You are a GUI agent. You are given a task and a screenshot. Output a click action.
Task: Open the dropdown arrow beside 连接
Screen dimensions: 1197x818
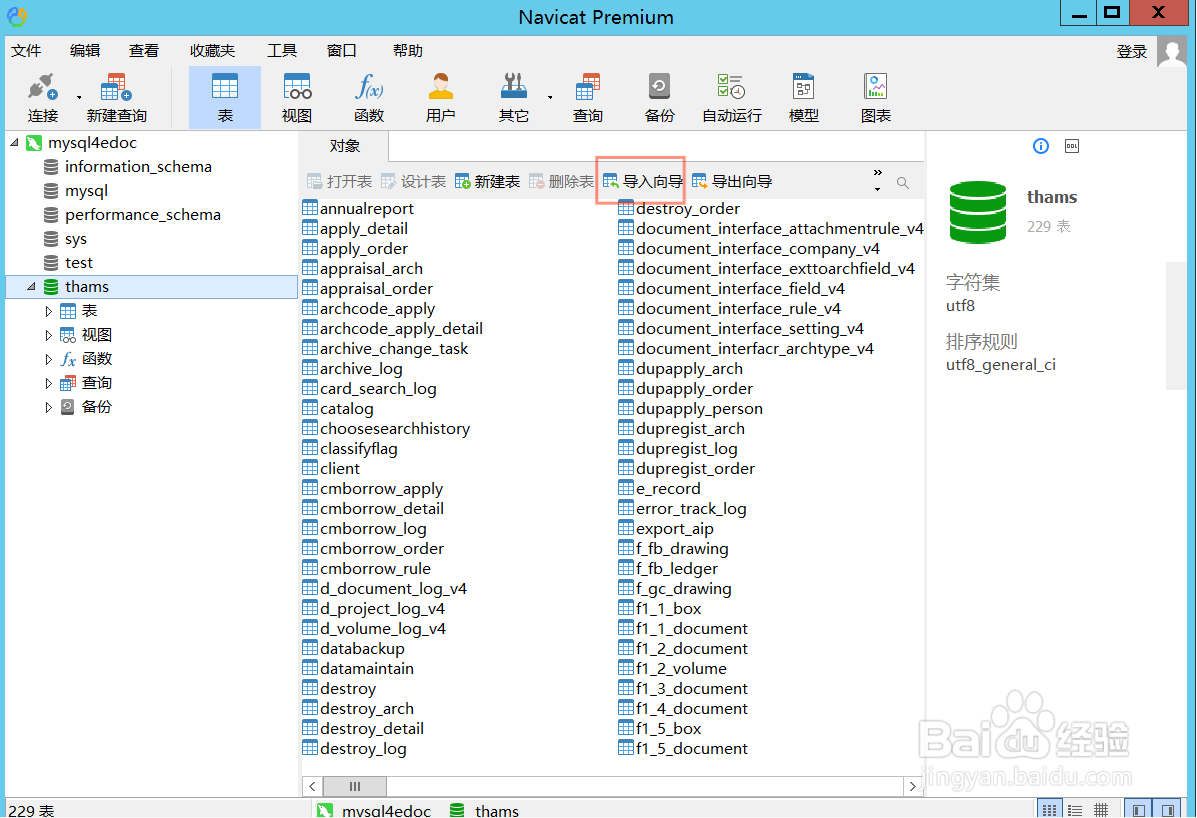(x=79, y=98)
